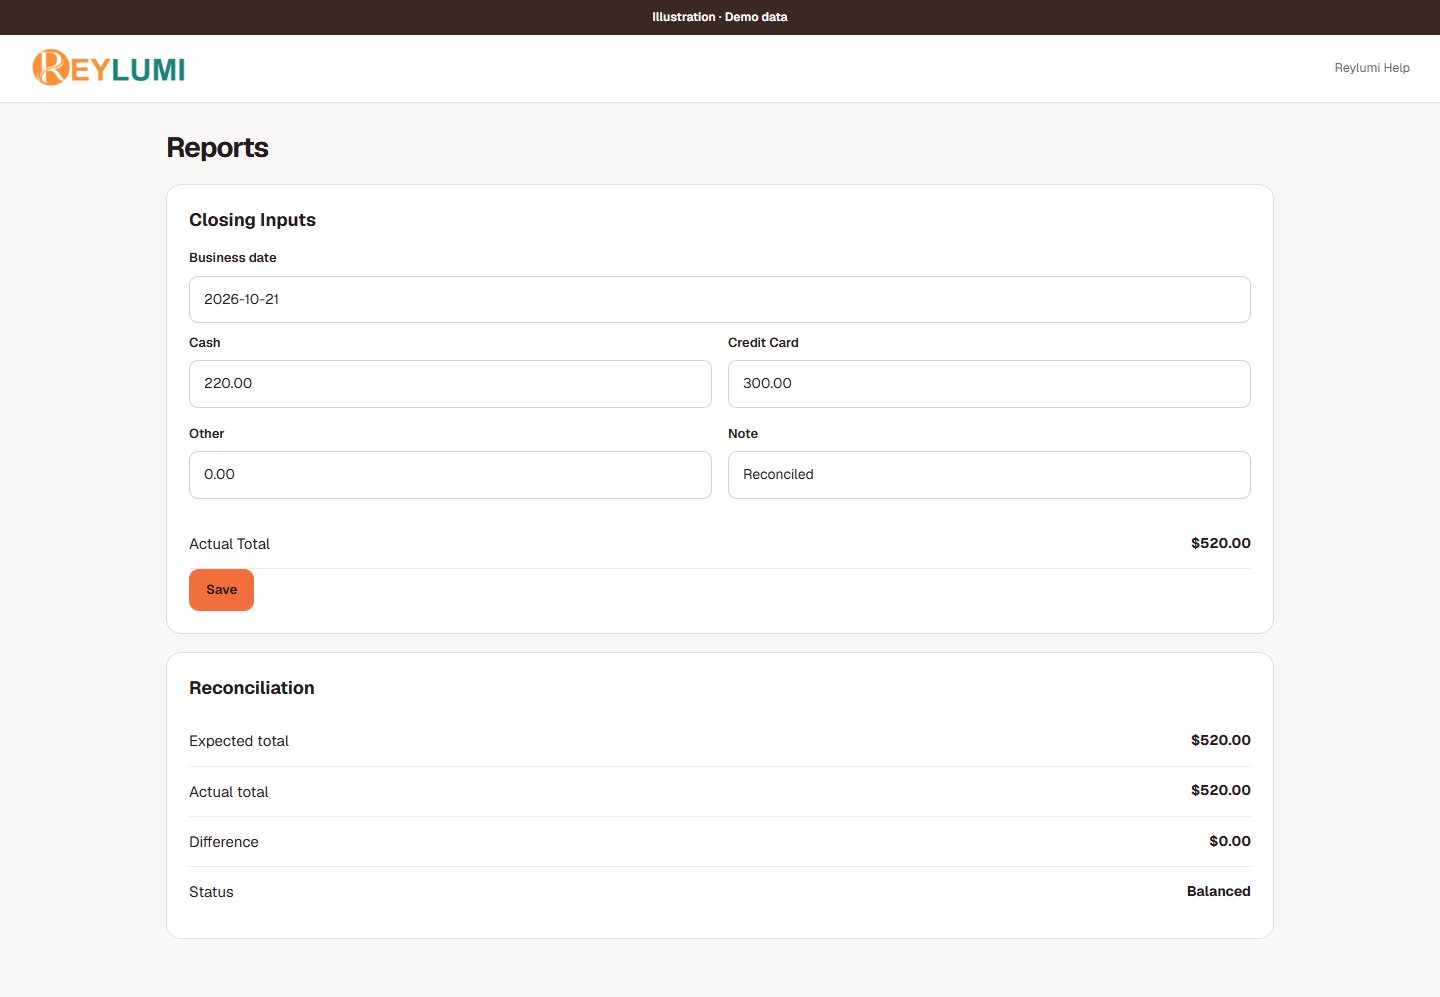Click into the Cash amount field
Image resolution: width=1440 pixels, height=997 pixels.
point(450,384)
